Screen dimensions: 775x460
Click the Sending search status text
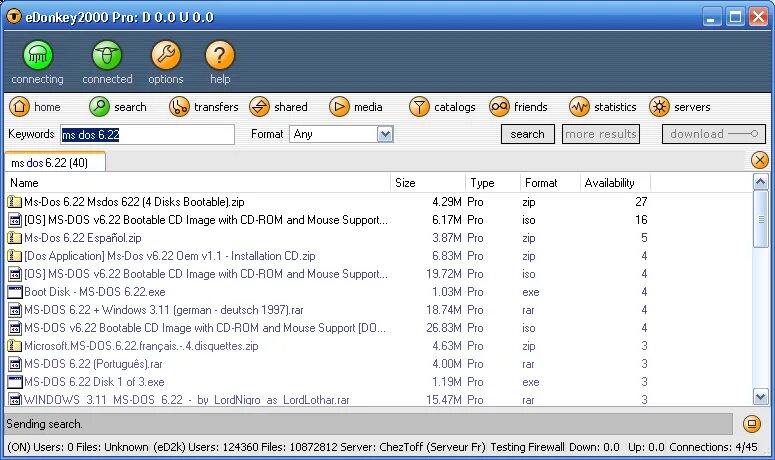(x=44, y=424)
